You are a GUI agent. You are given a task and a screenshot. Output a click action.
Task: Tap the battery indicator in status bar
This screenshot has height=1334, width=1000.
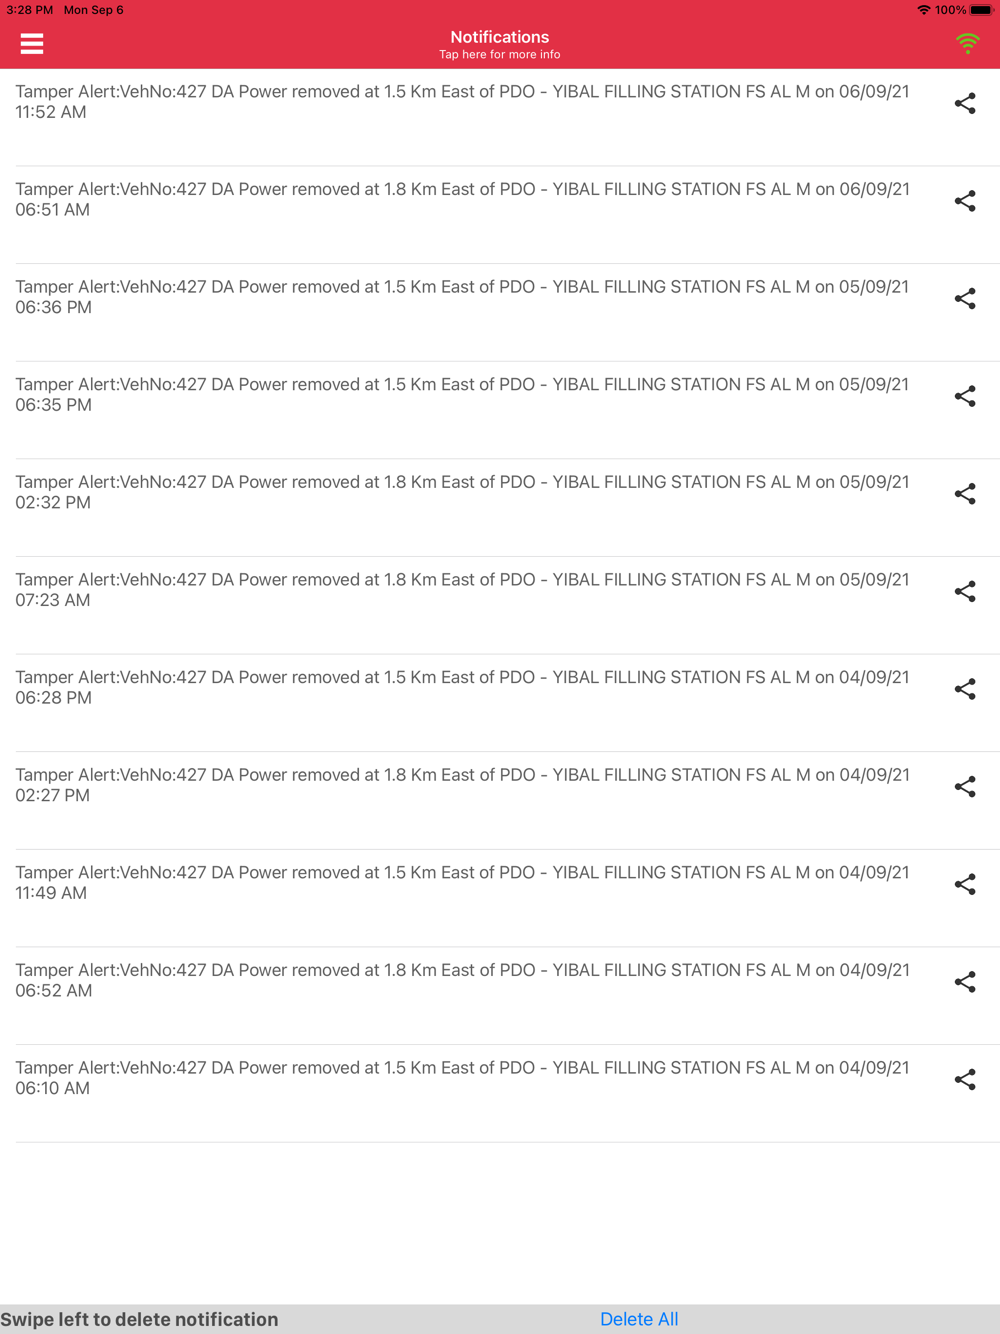[981, 10]
